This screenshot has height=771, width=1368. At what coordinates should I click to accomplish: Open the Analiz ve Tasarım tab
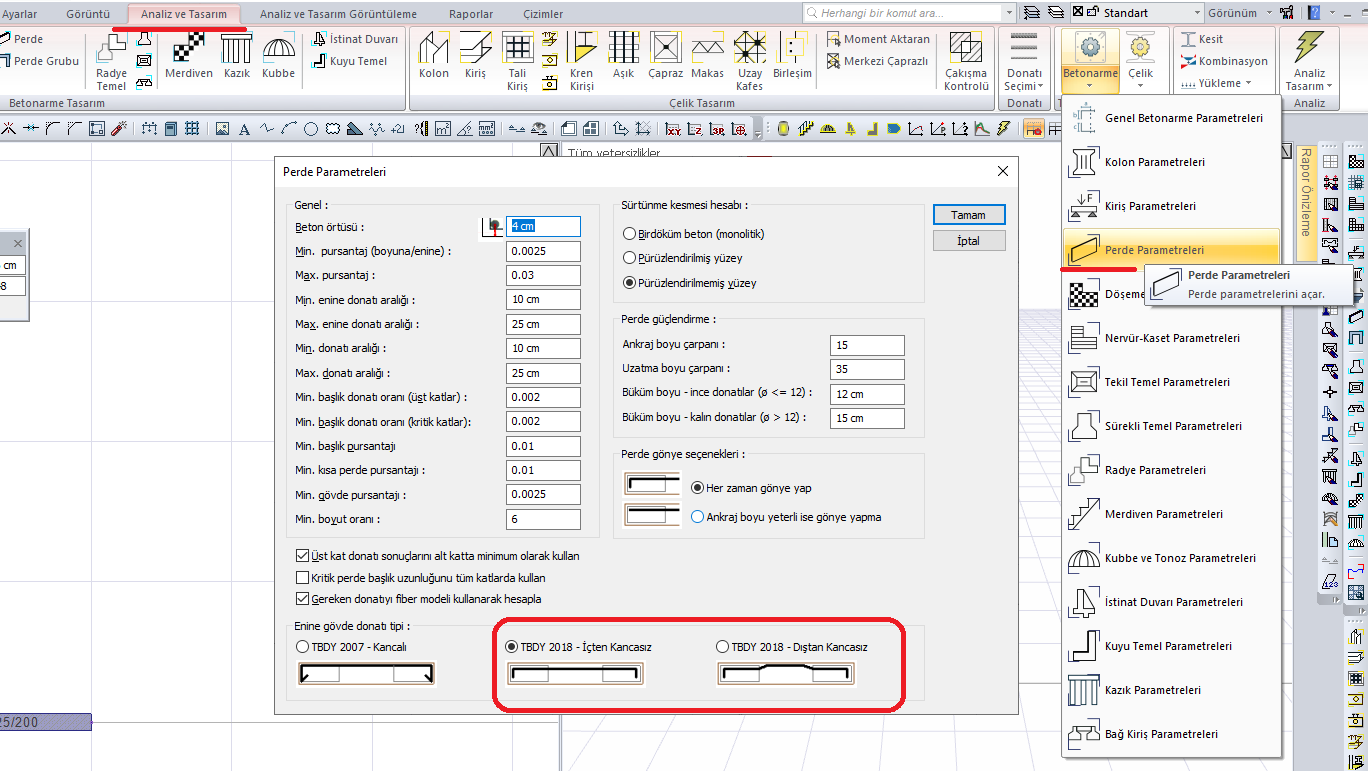[186, 14]
